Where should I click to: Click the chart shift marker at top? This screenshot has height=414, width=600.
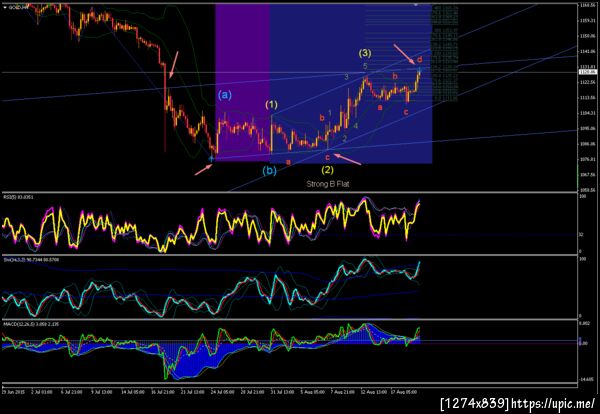coord(416,5)
